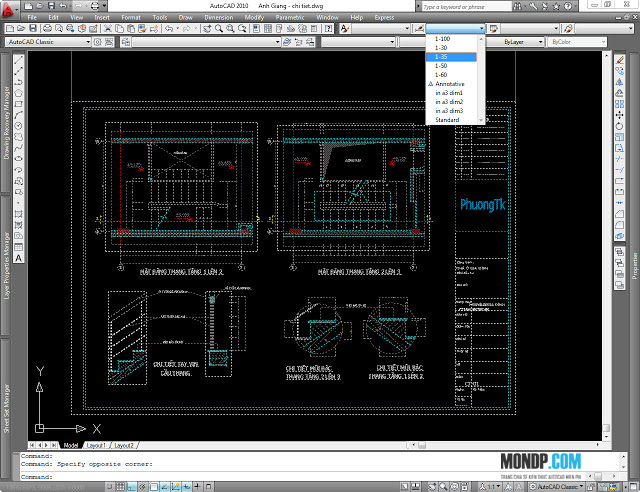
Task: Open the Help question mark icon
Action: coord(329,29)
